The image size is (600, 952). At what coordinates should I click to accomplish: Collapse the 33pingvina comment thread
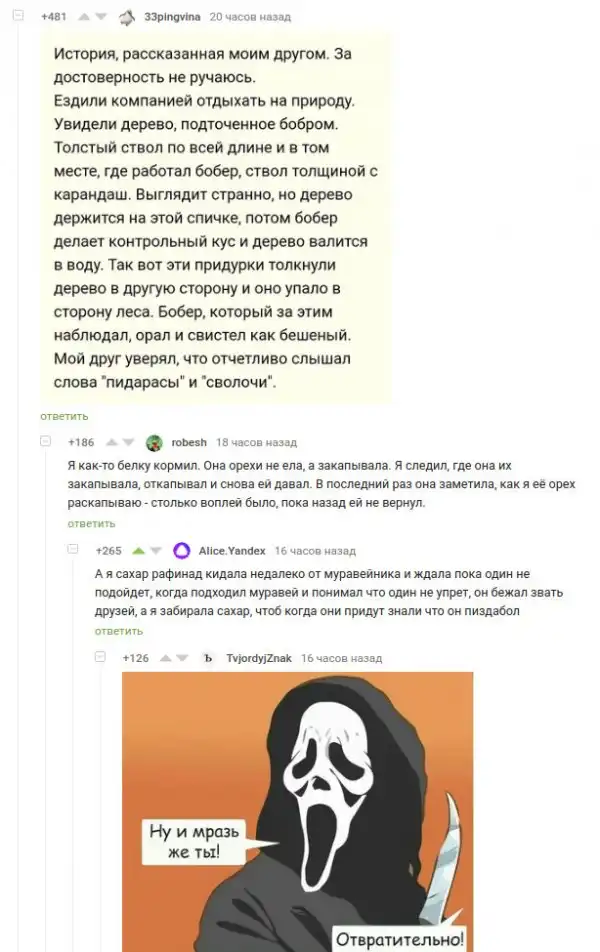point(19,16)
